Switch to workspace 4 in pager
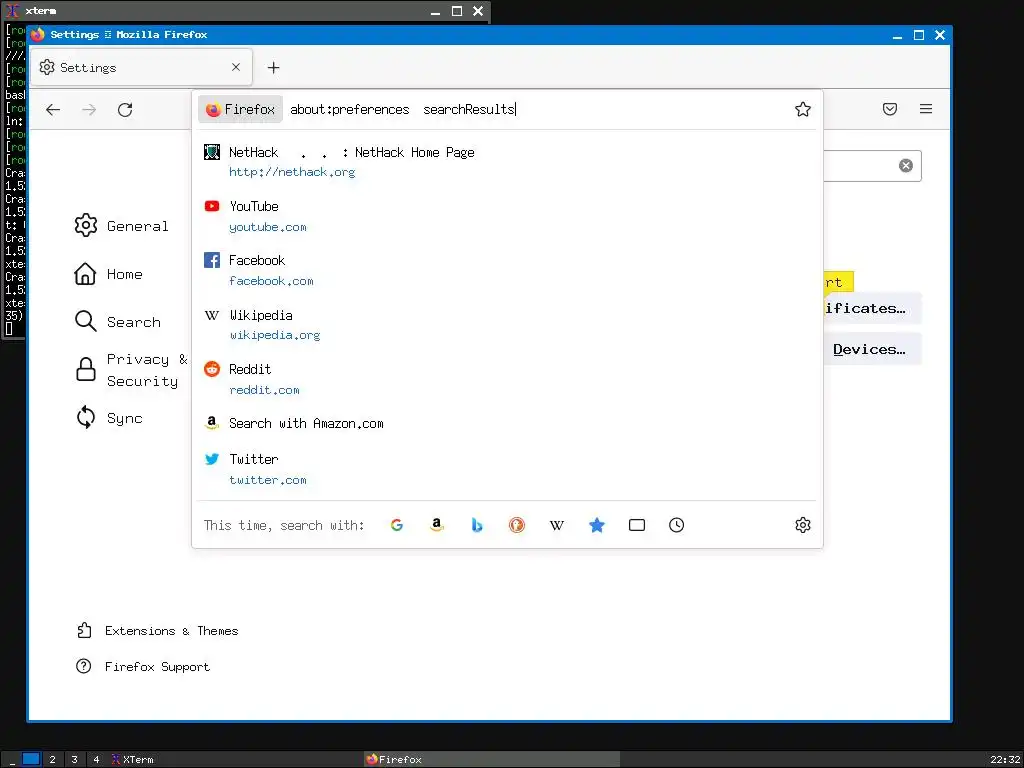The image size is (1024, 768). (96, 760)
